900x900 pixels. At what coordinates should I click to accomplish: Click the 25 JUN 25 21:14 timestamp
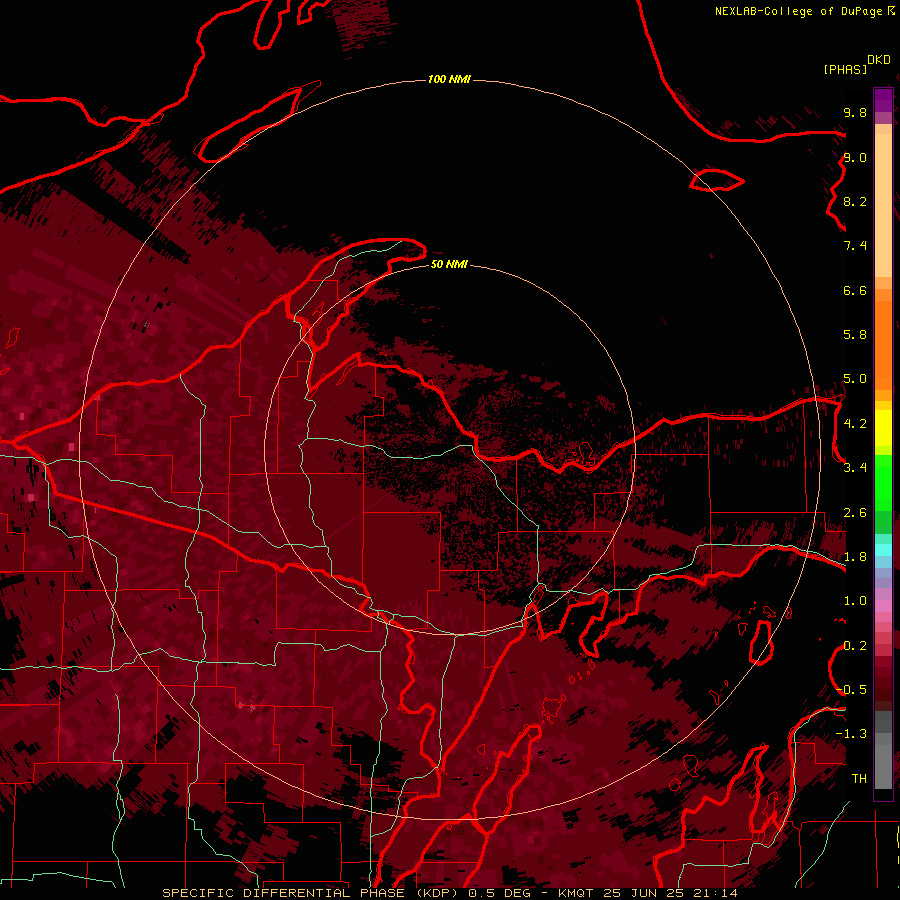[670, 893]
